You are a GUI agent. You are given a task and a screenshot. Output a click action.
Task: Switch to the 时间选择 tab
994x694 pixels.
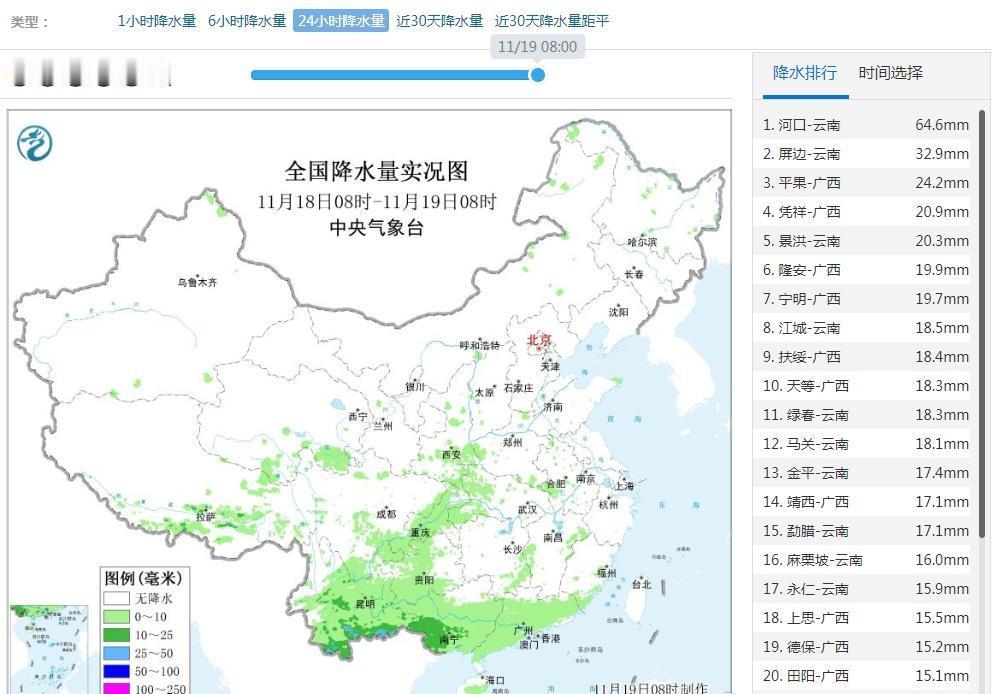889,71
